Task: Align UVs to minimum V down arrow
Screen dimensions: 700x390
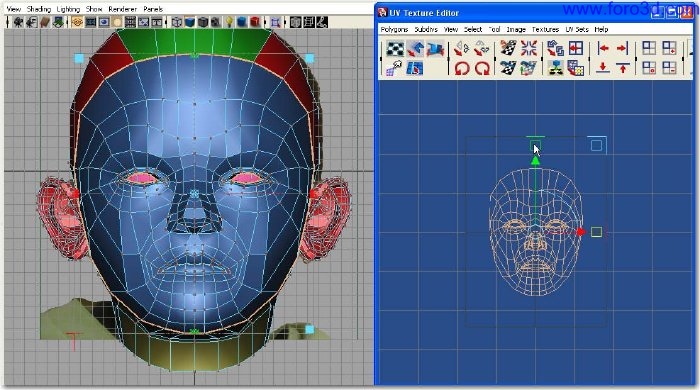Action: (603, 68)
